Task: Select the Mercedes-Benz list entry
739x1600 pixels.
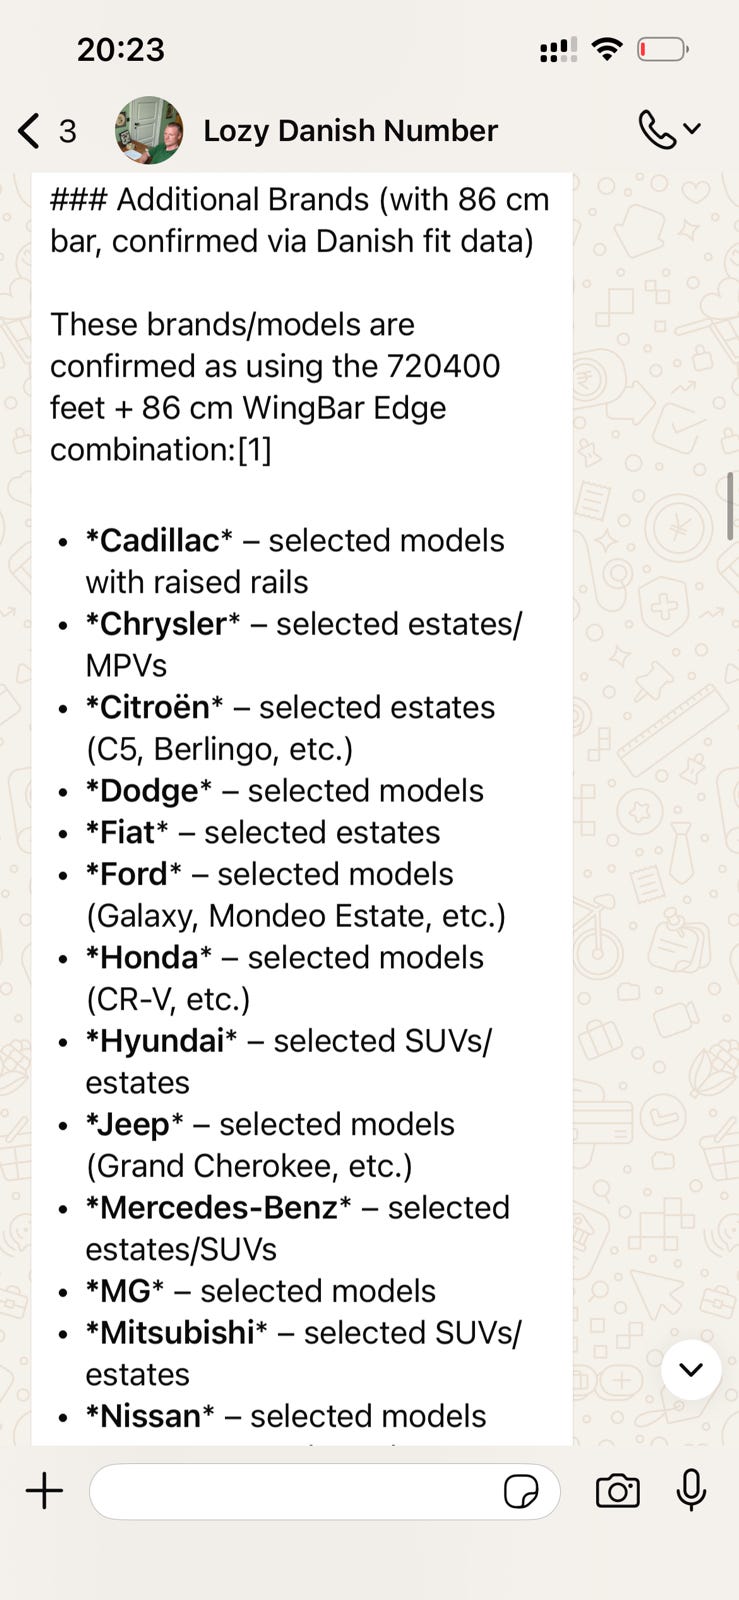Action: 297,1228
